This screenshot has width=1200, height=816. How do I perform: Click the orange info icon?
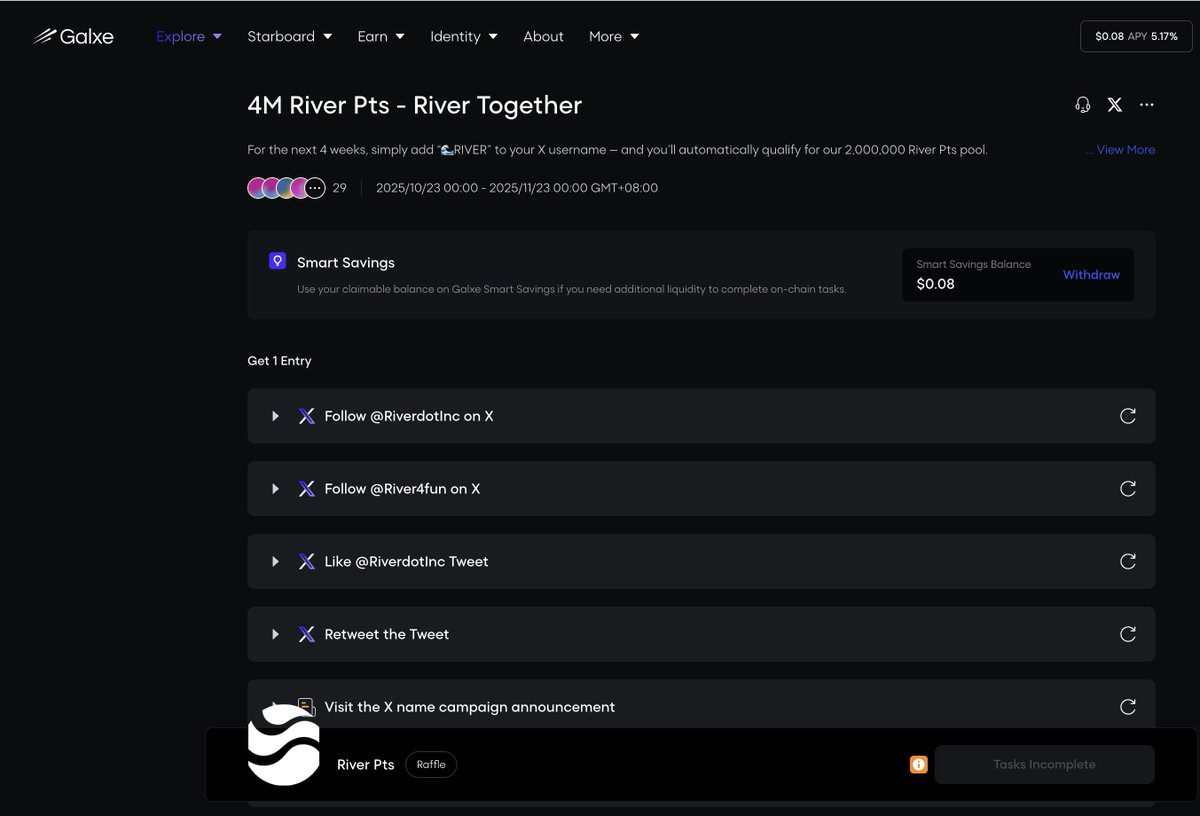click(x=918, y=765)
